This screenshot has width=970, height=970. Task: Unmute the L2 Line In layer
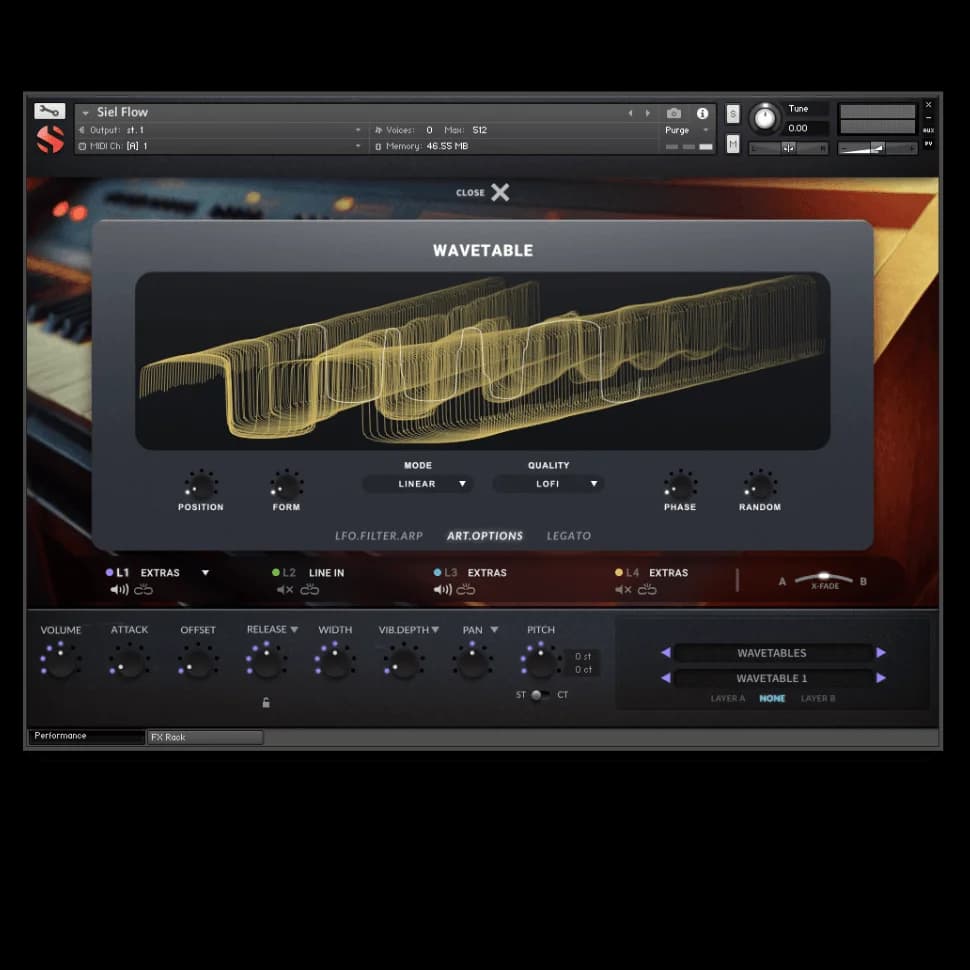pyautogui.click(x=284, y=590)
